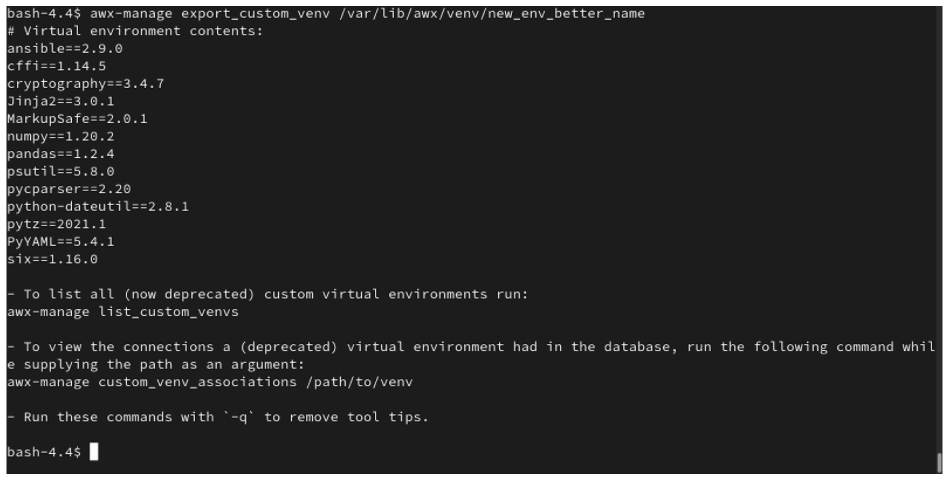The height and width of the screenshot is (481, 947).
Task: Click the pandas==1.2.4 line
Action: pos(60,153)
